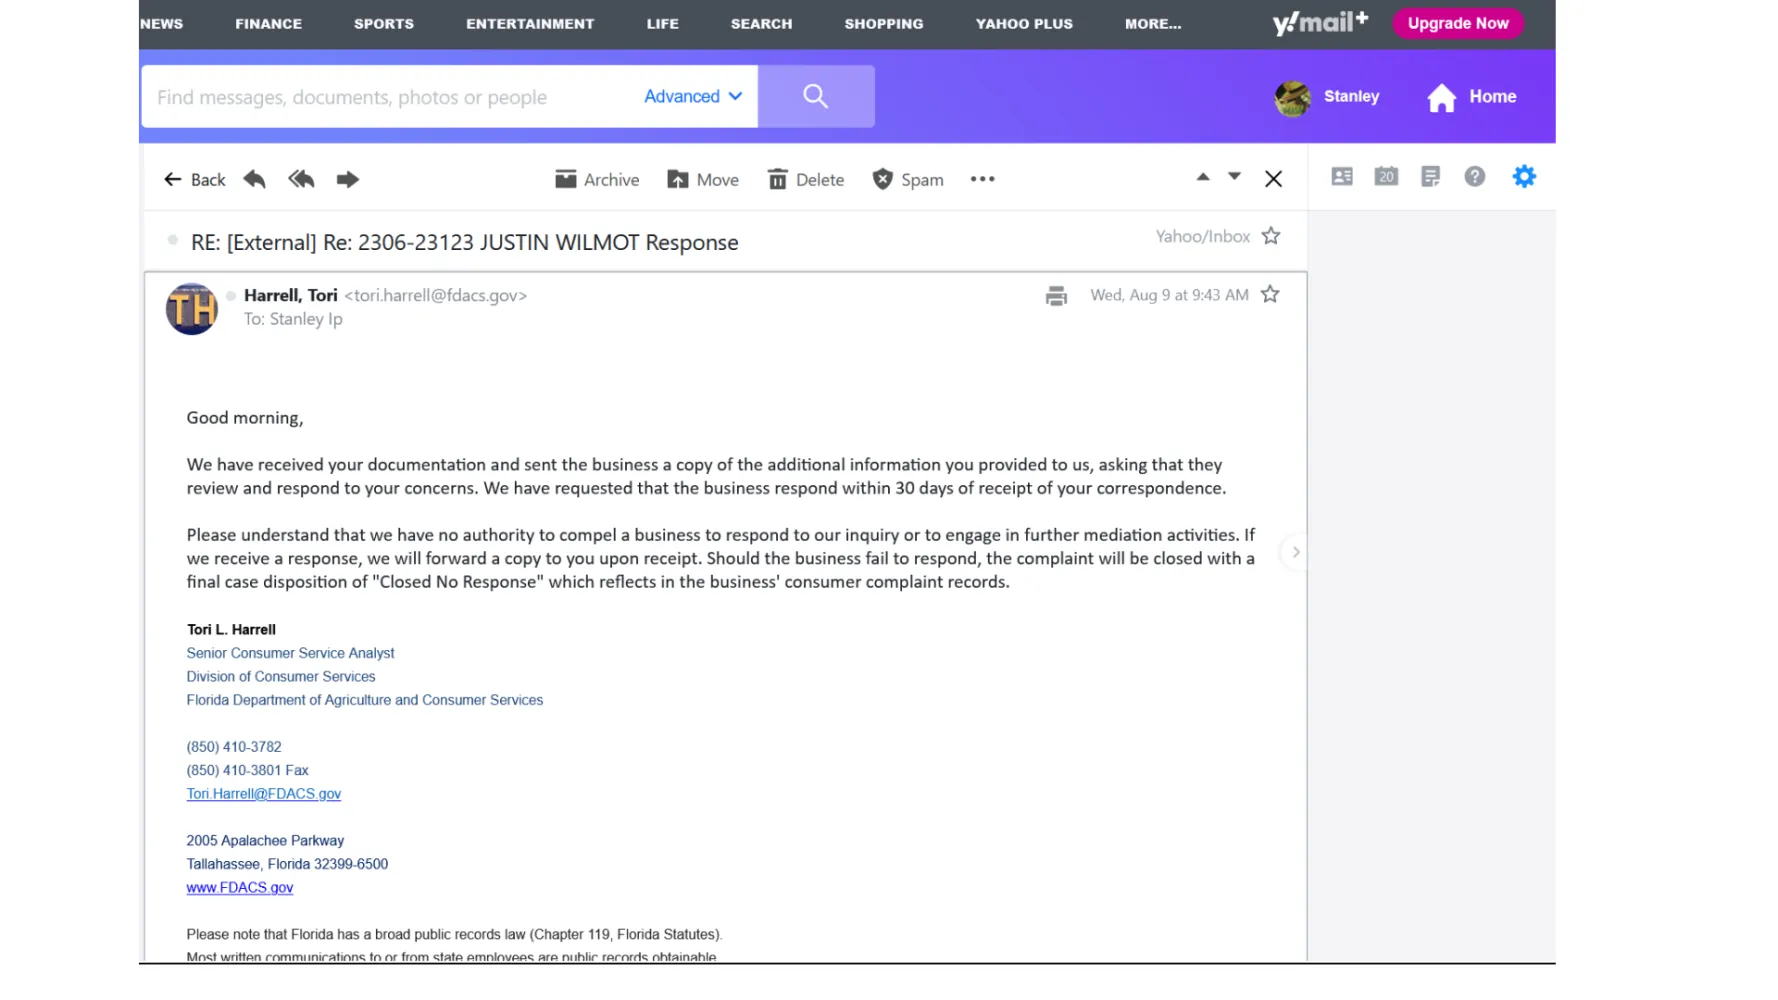Open the Settings gear icon
The width and height of the screenshot is (1778, 1000).
tap(1524, 177)
